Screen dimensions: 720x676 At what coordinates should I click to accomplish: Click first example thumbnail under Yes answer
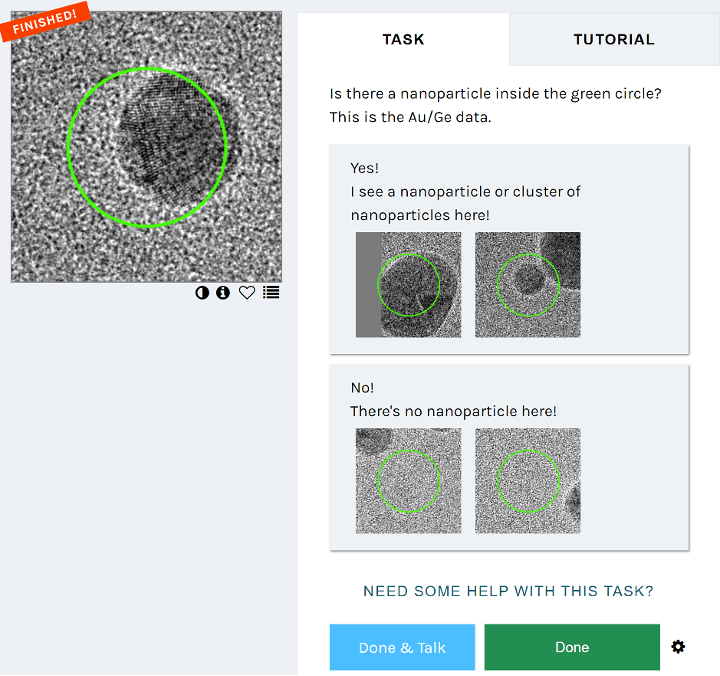[408, 285]
